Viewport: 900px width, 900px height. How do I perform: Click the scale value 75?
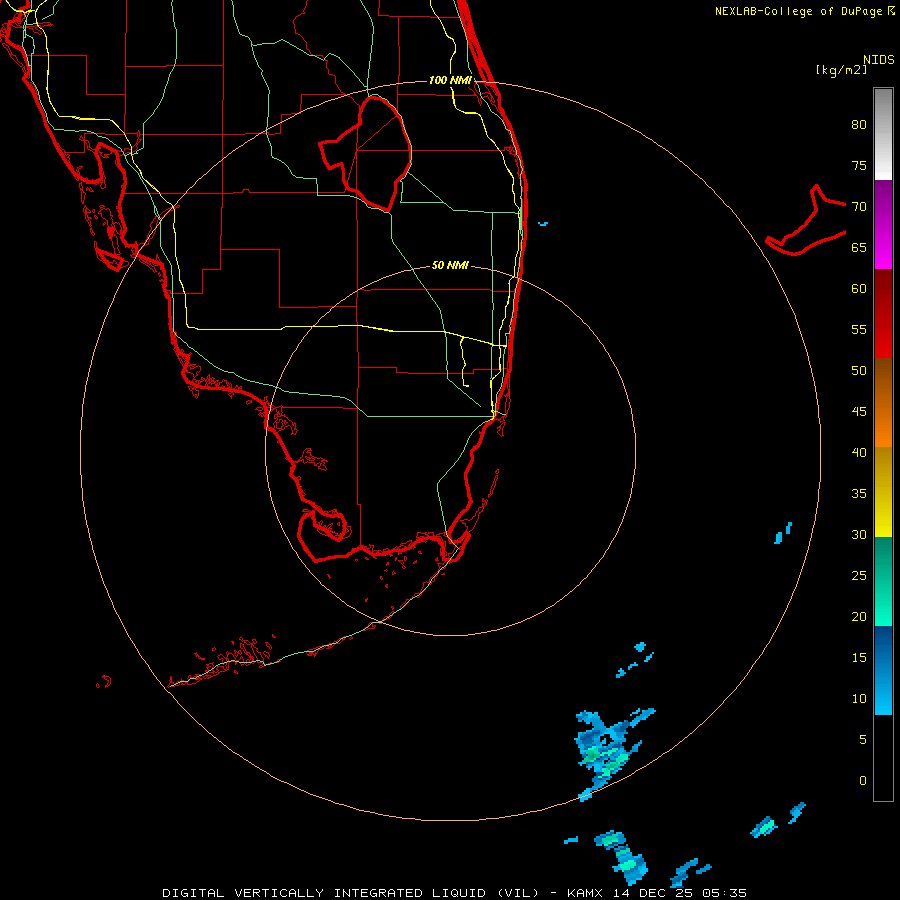coord(859,165)
